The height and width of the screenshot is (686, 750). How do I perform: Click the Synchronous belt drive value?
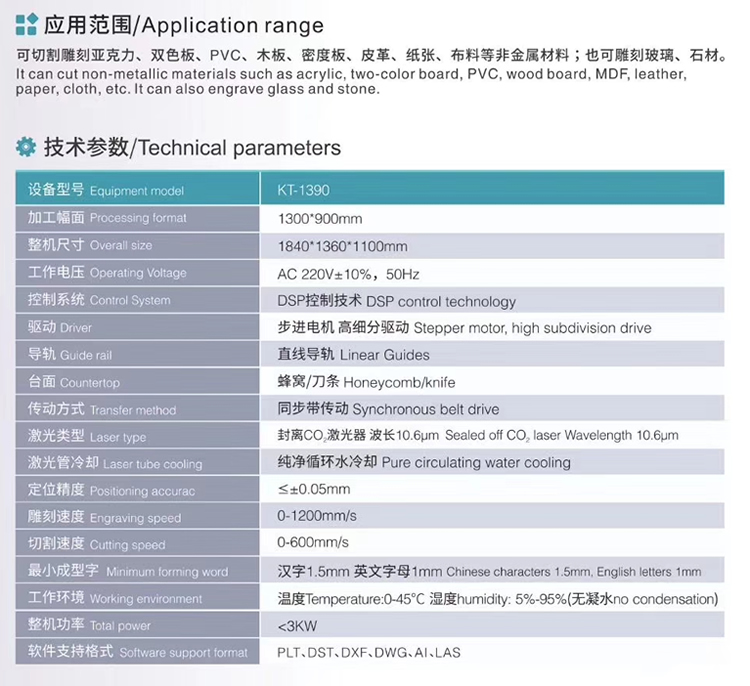(388, 409)
